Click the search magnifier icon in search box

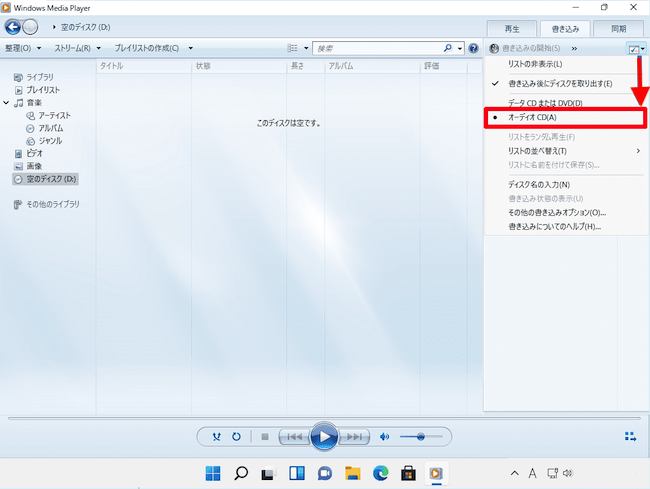pos(448,48)
